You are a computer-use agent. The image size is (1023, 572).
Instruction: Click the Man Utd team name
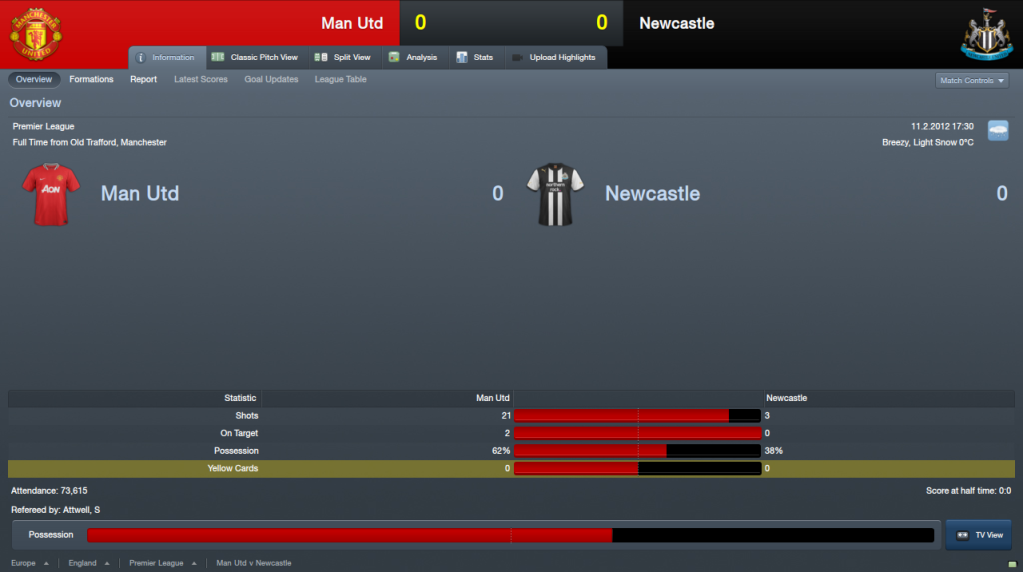pos(140,193)
